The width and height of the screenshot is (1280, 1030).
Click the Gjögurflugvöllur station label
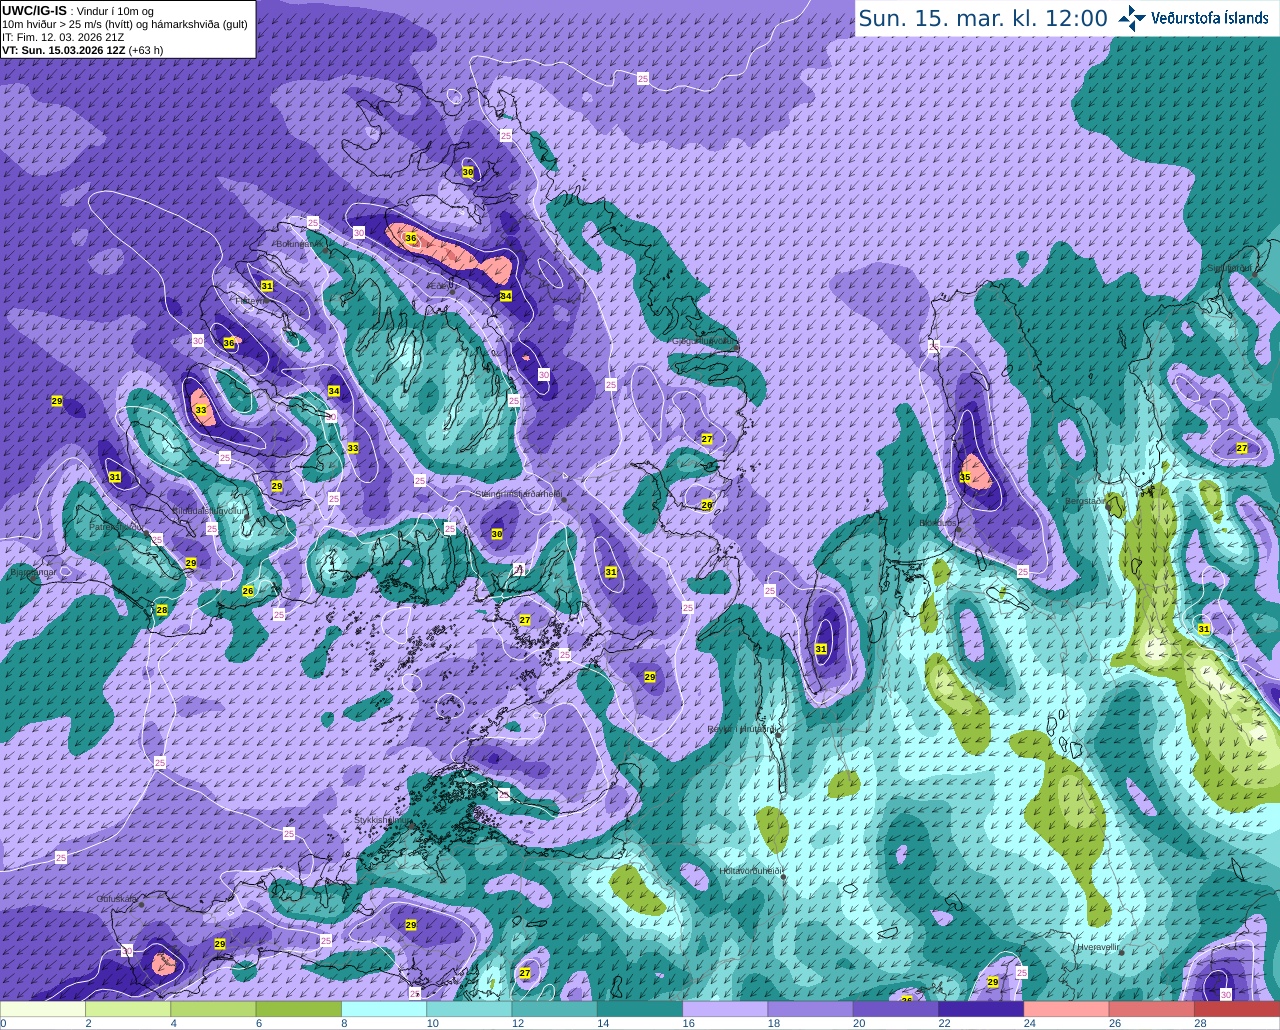pos(705,341)
